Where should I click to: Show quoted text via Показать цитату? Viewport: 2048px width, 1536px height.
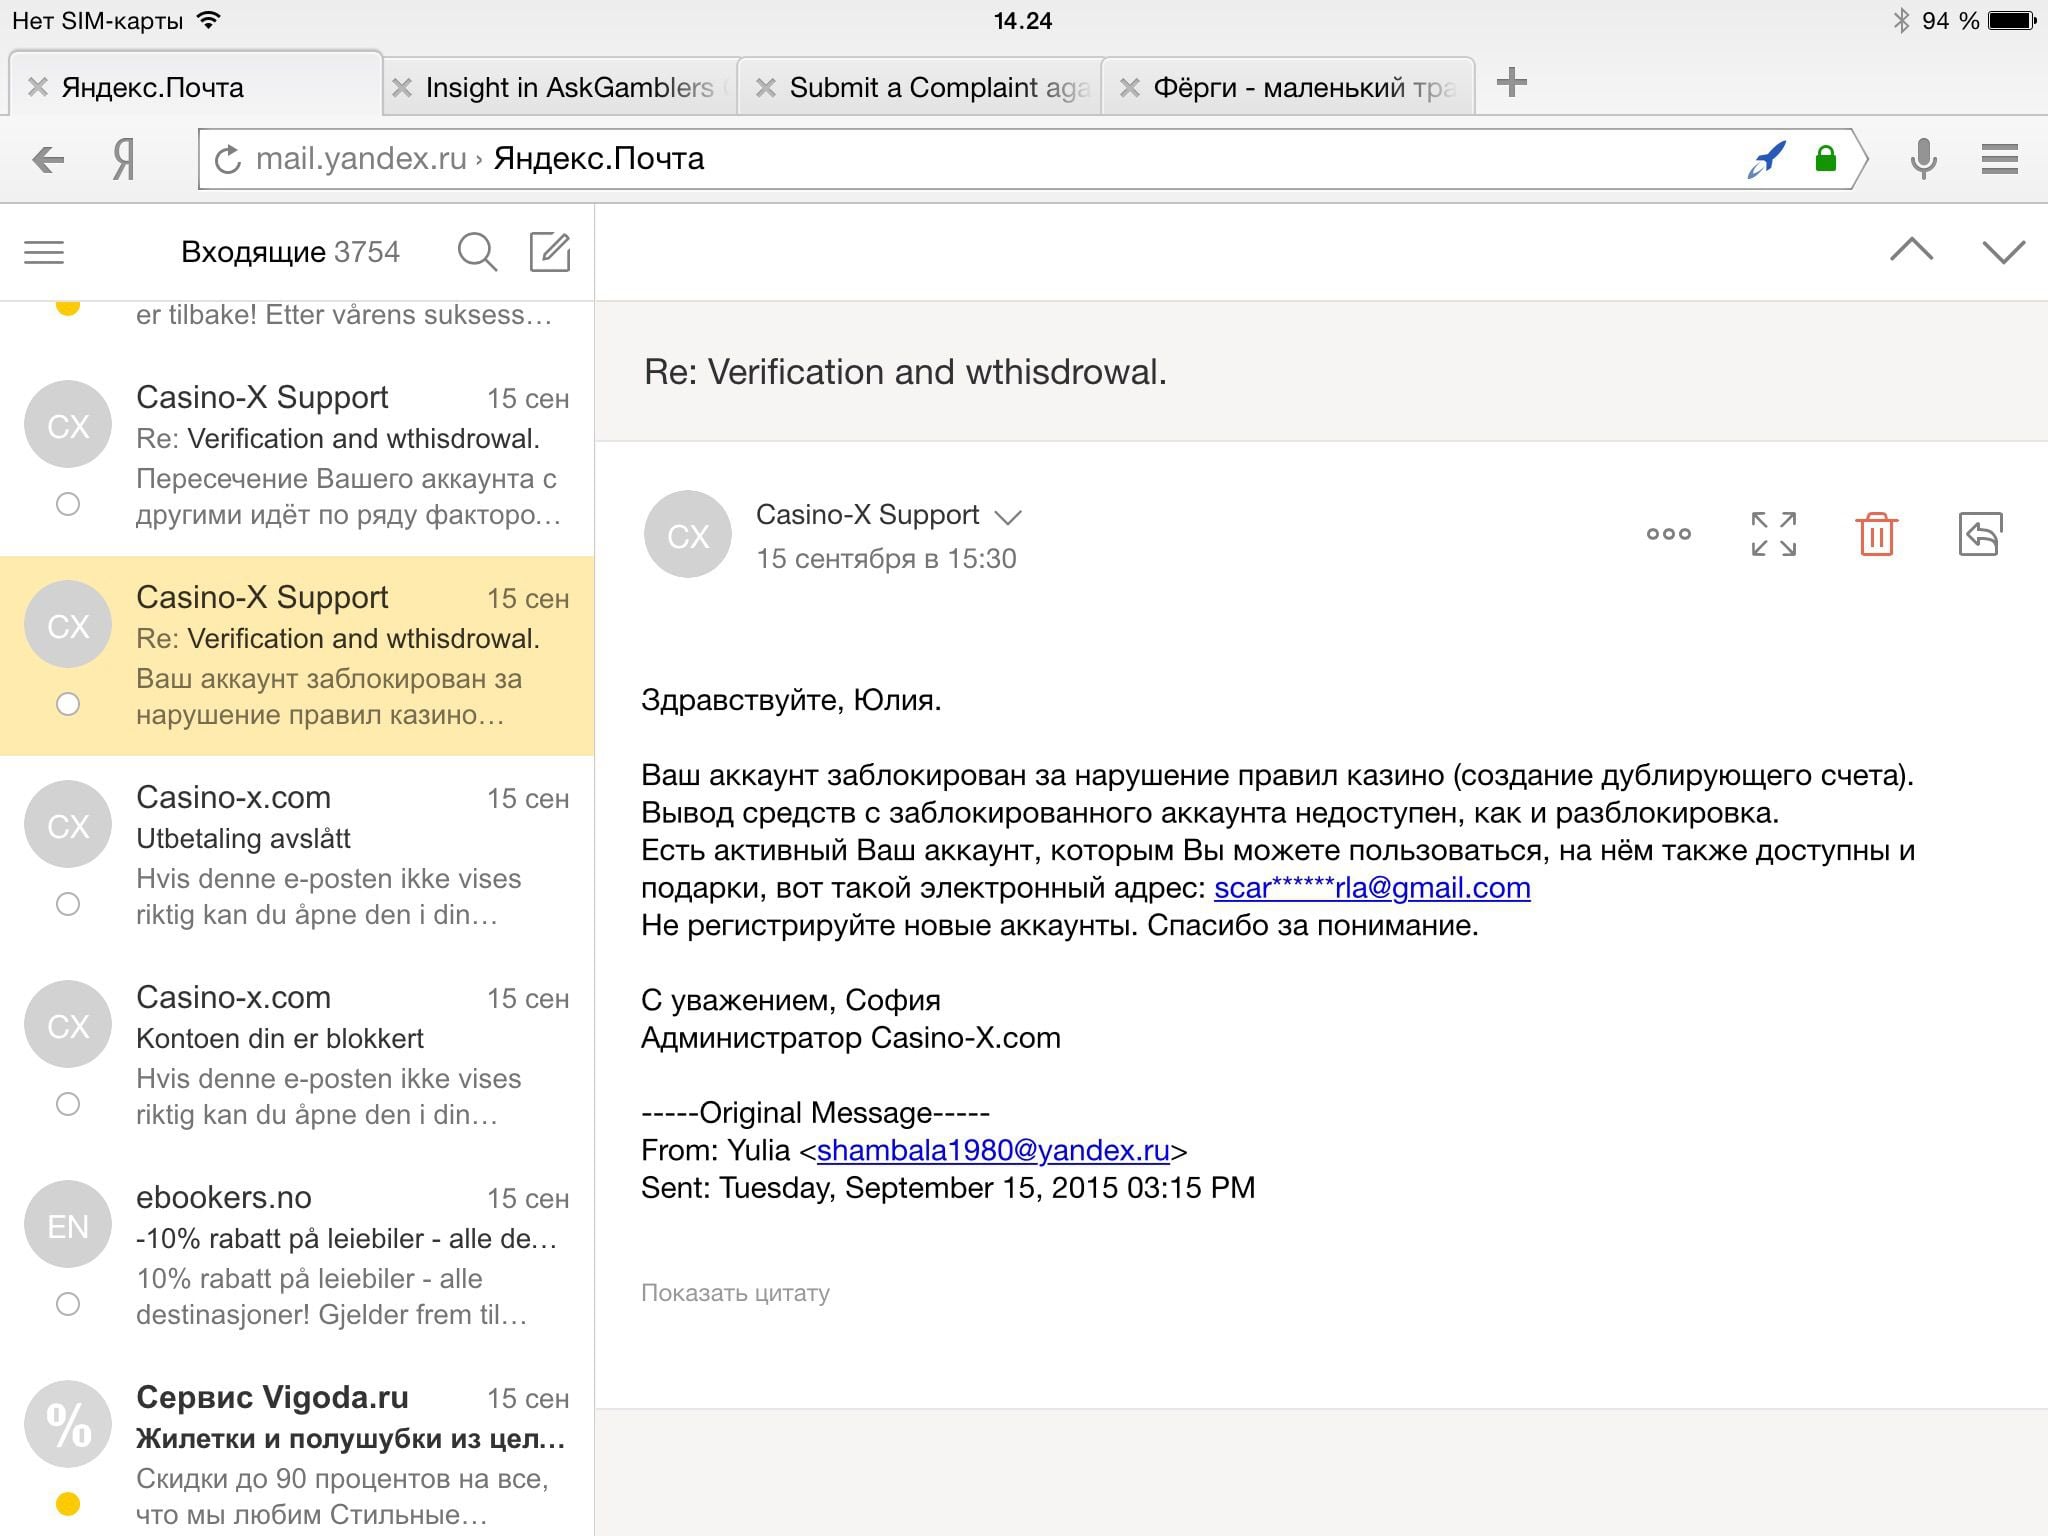coord(735,1293)
